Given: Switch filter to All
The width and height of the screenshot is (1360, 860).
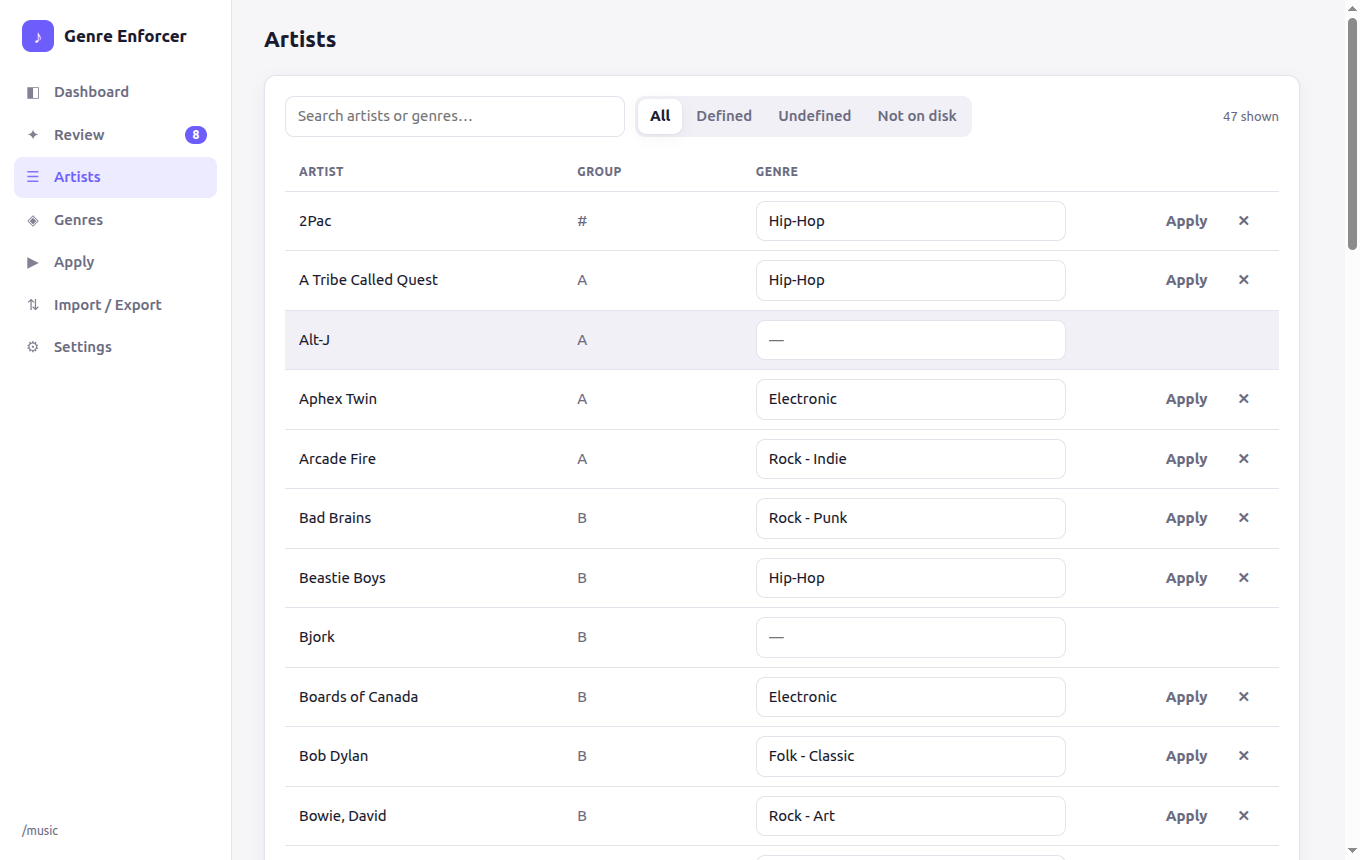Looking at the screenshot, I should 660,116.
